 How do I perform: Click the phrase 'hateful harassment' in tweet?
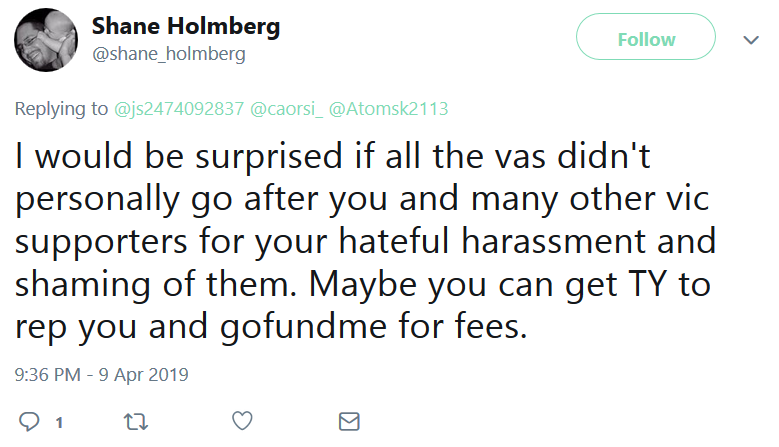[x=492, y=241]
